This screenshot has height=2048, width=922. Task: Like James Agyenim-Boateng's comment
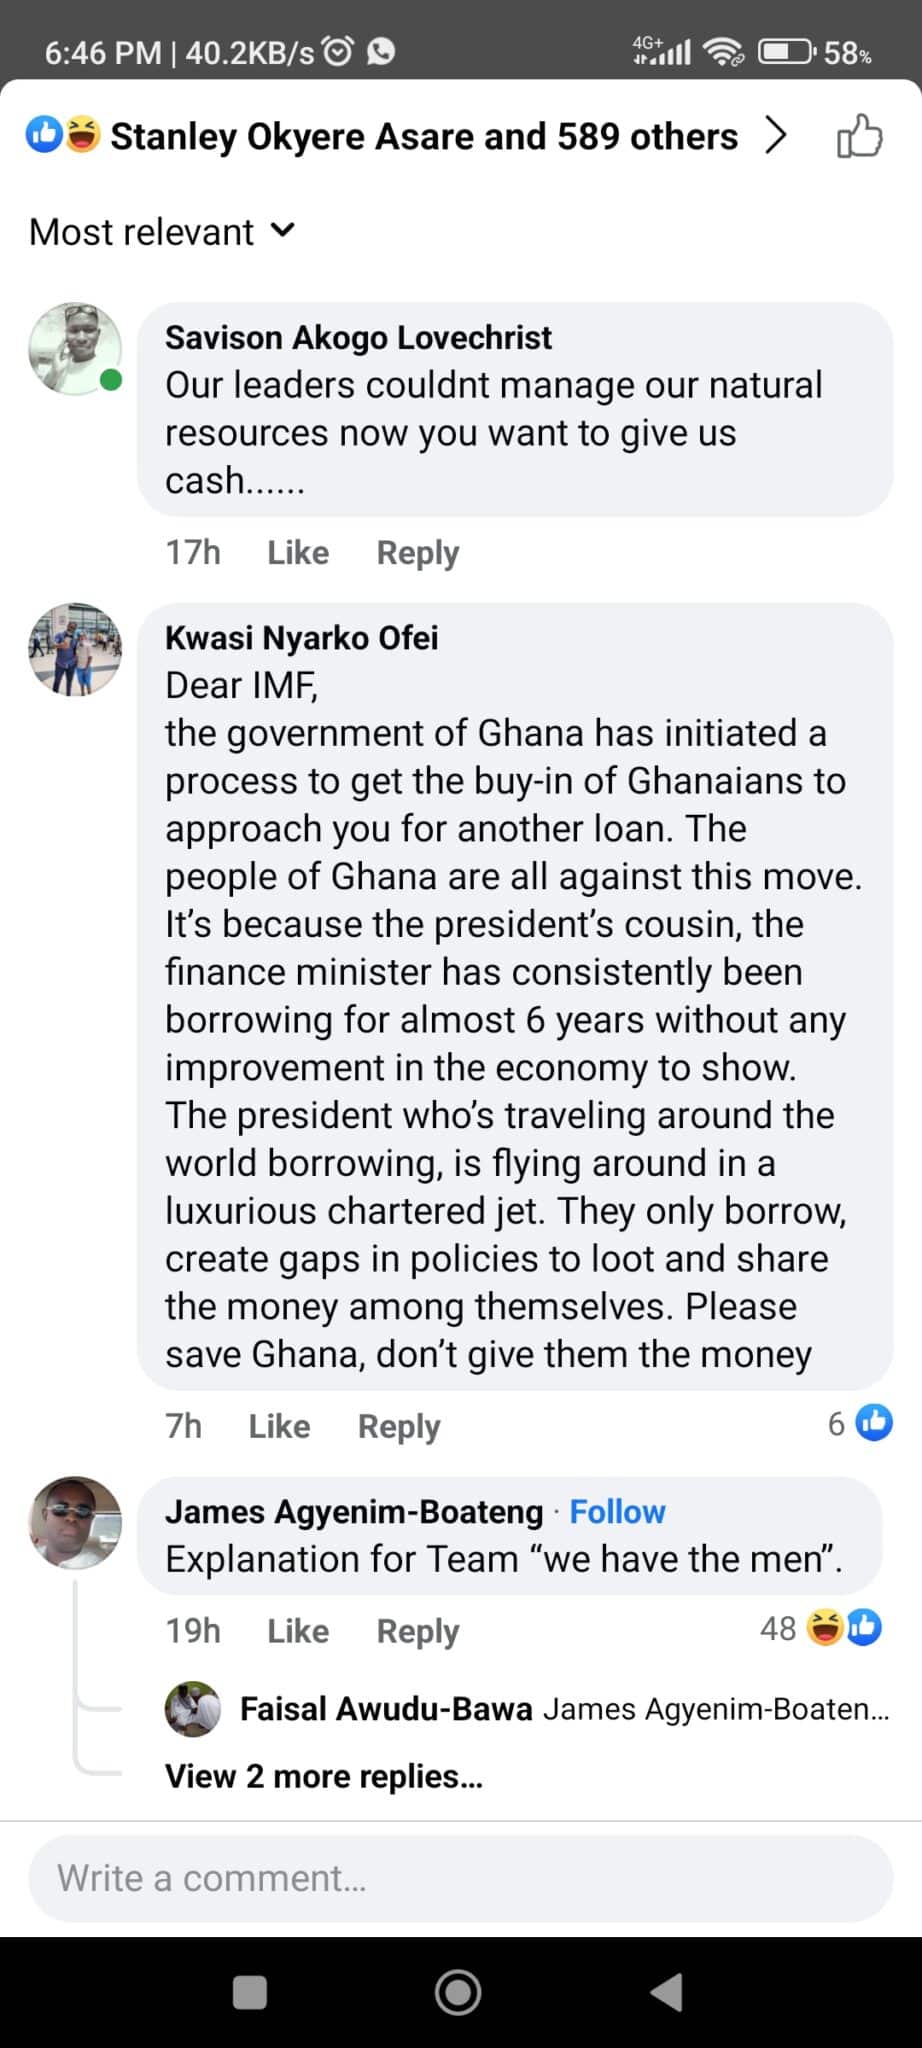298,1631
